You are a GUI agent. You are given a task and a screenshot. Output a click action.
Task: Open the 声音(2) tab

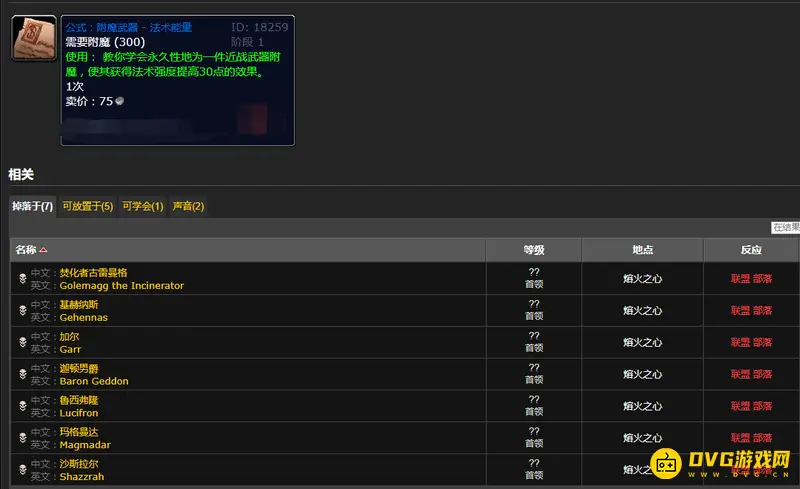(188, 206)
